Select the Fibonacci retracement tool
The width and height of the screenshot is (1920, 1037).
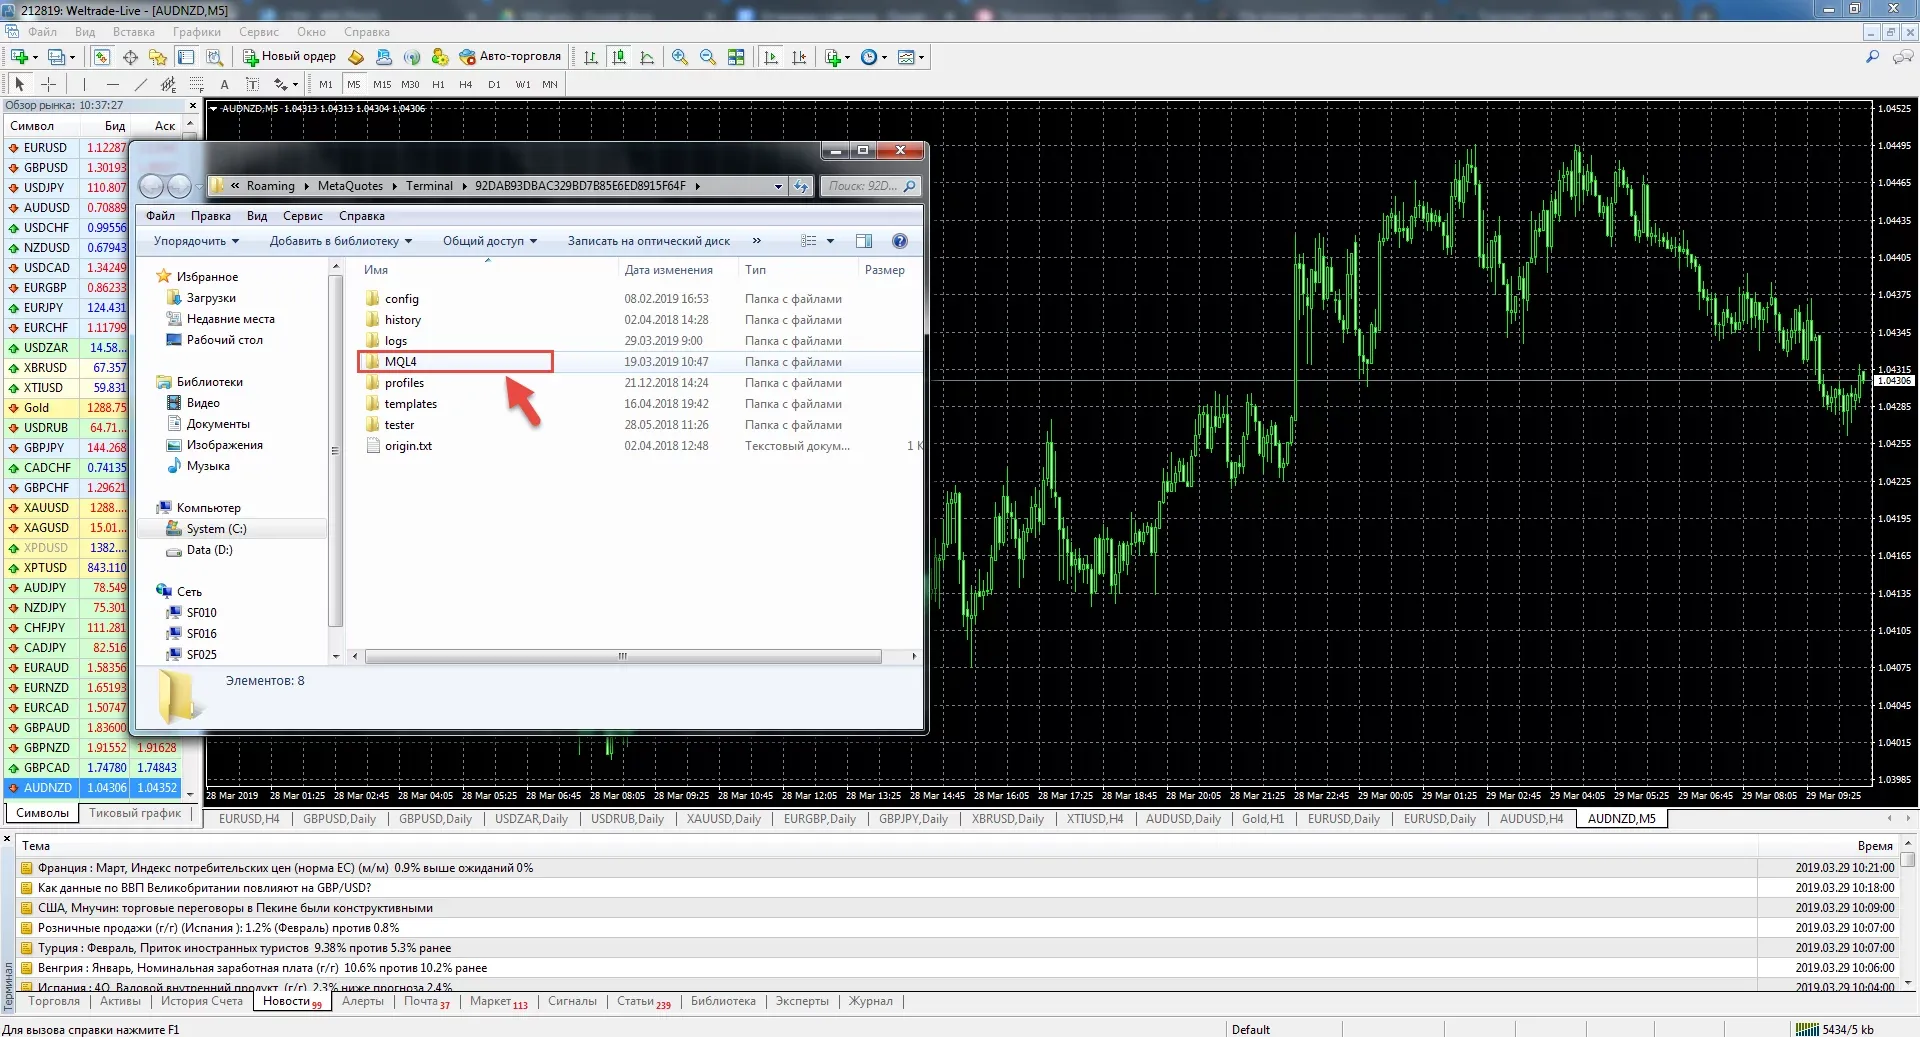tap(197, 84)
